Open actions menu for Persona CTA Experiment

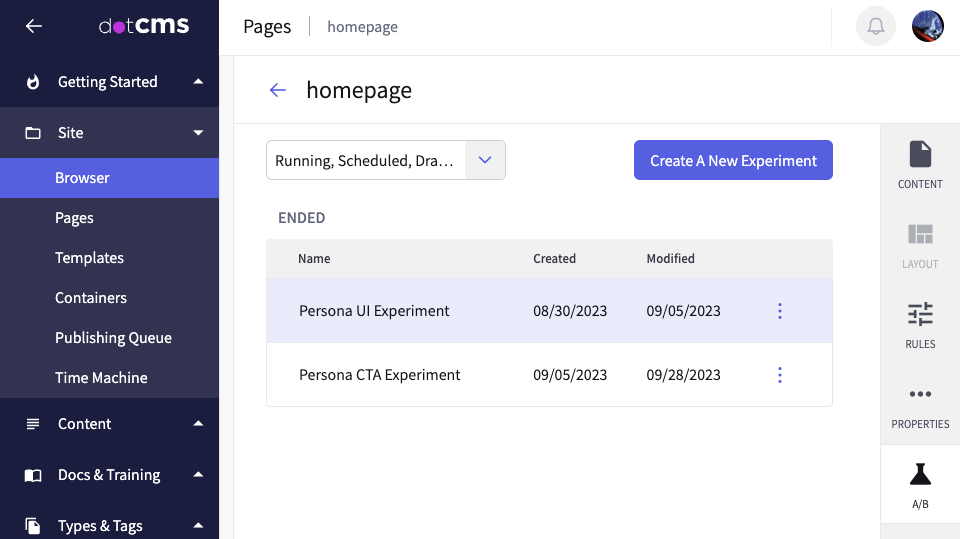point(780,375)
